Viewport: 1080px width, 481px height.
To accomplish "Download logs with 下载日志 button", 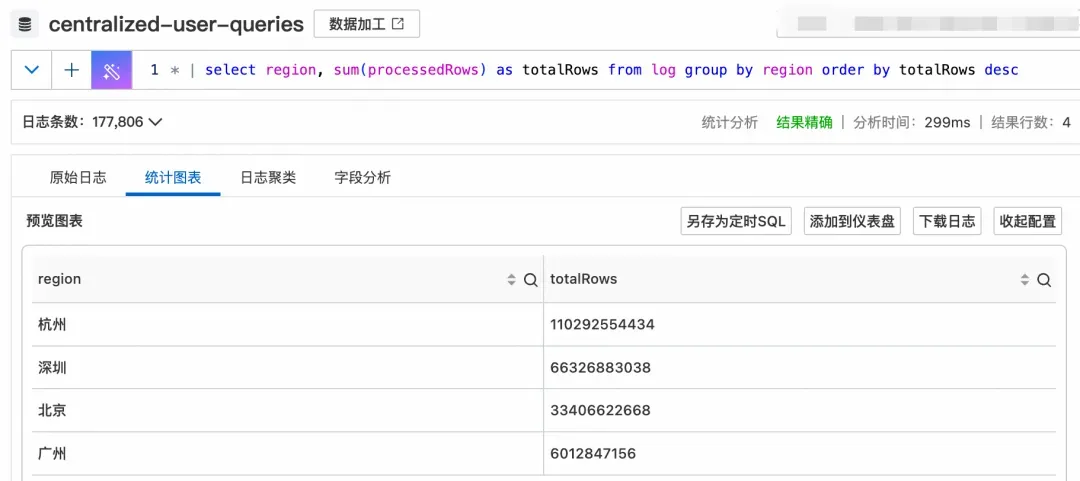I will click(x=947, y=221).
